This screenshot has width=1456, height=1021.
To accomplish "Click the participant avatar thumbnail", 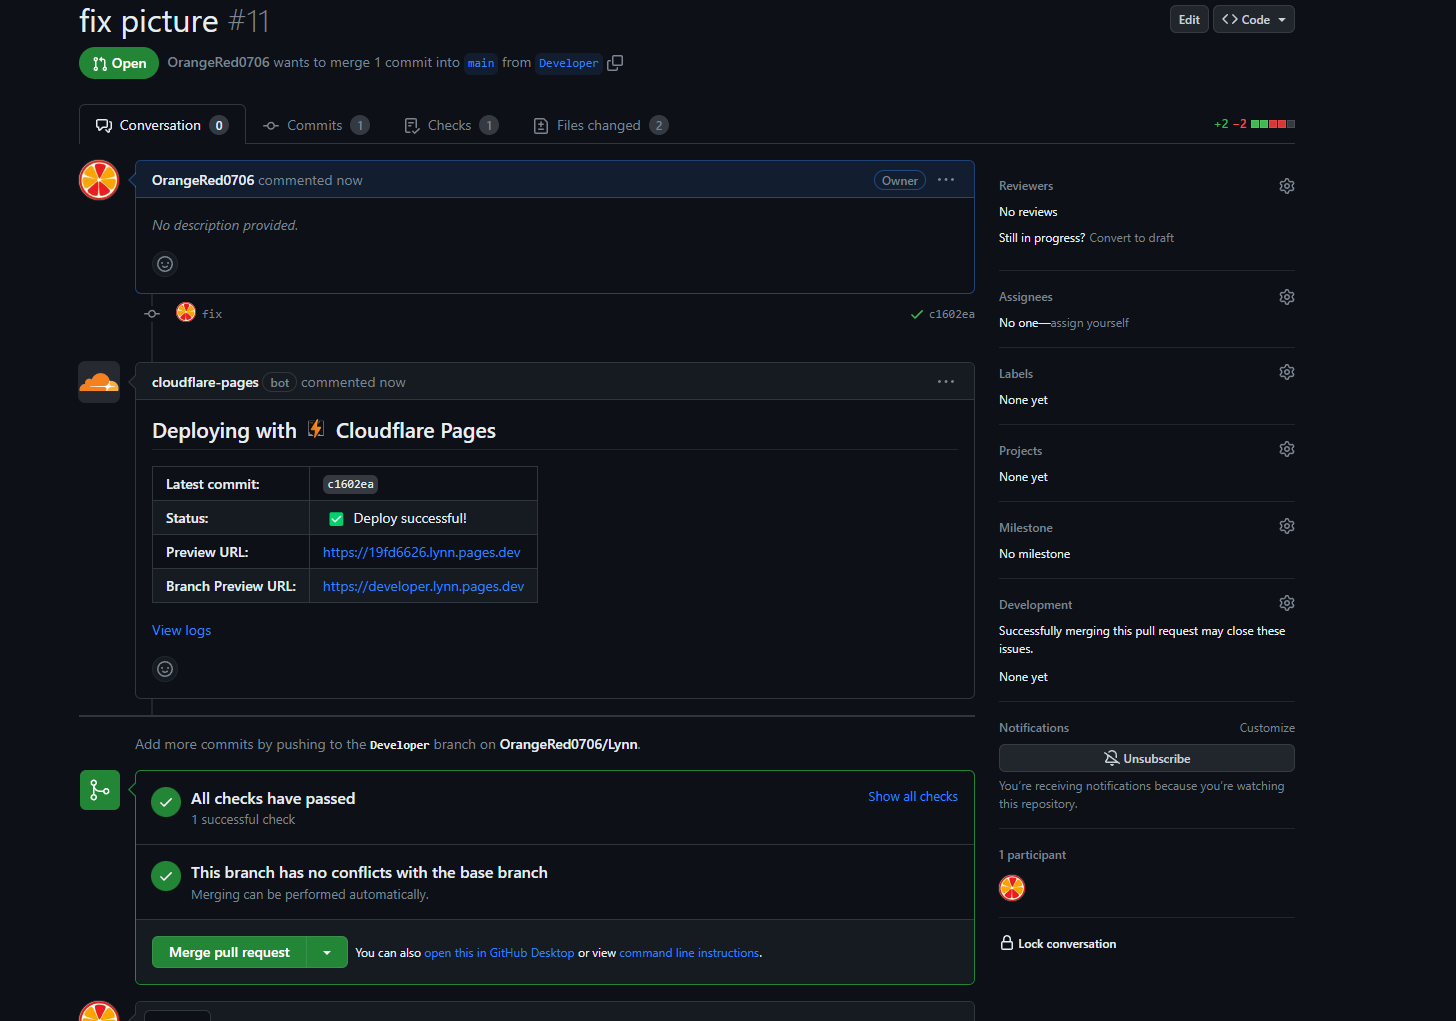I will coord(1012,888).
